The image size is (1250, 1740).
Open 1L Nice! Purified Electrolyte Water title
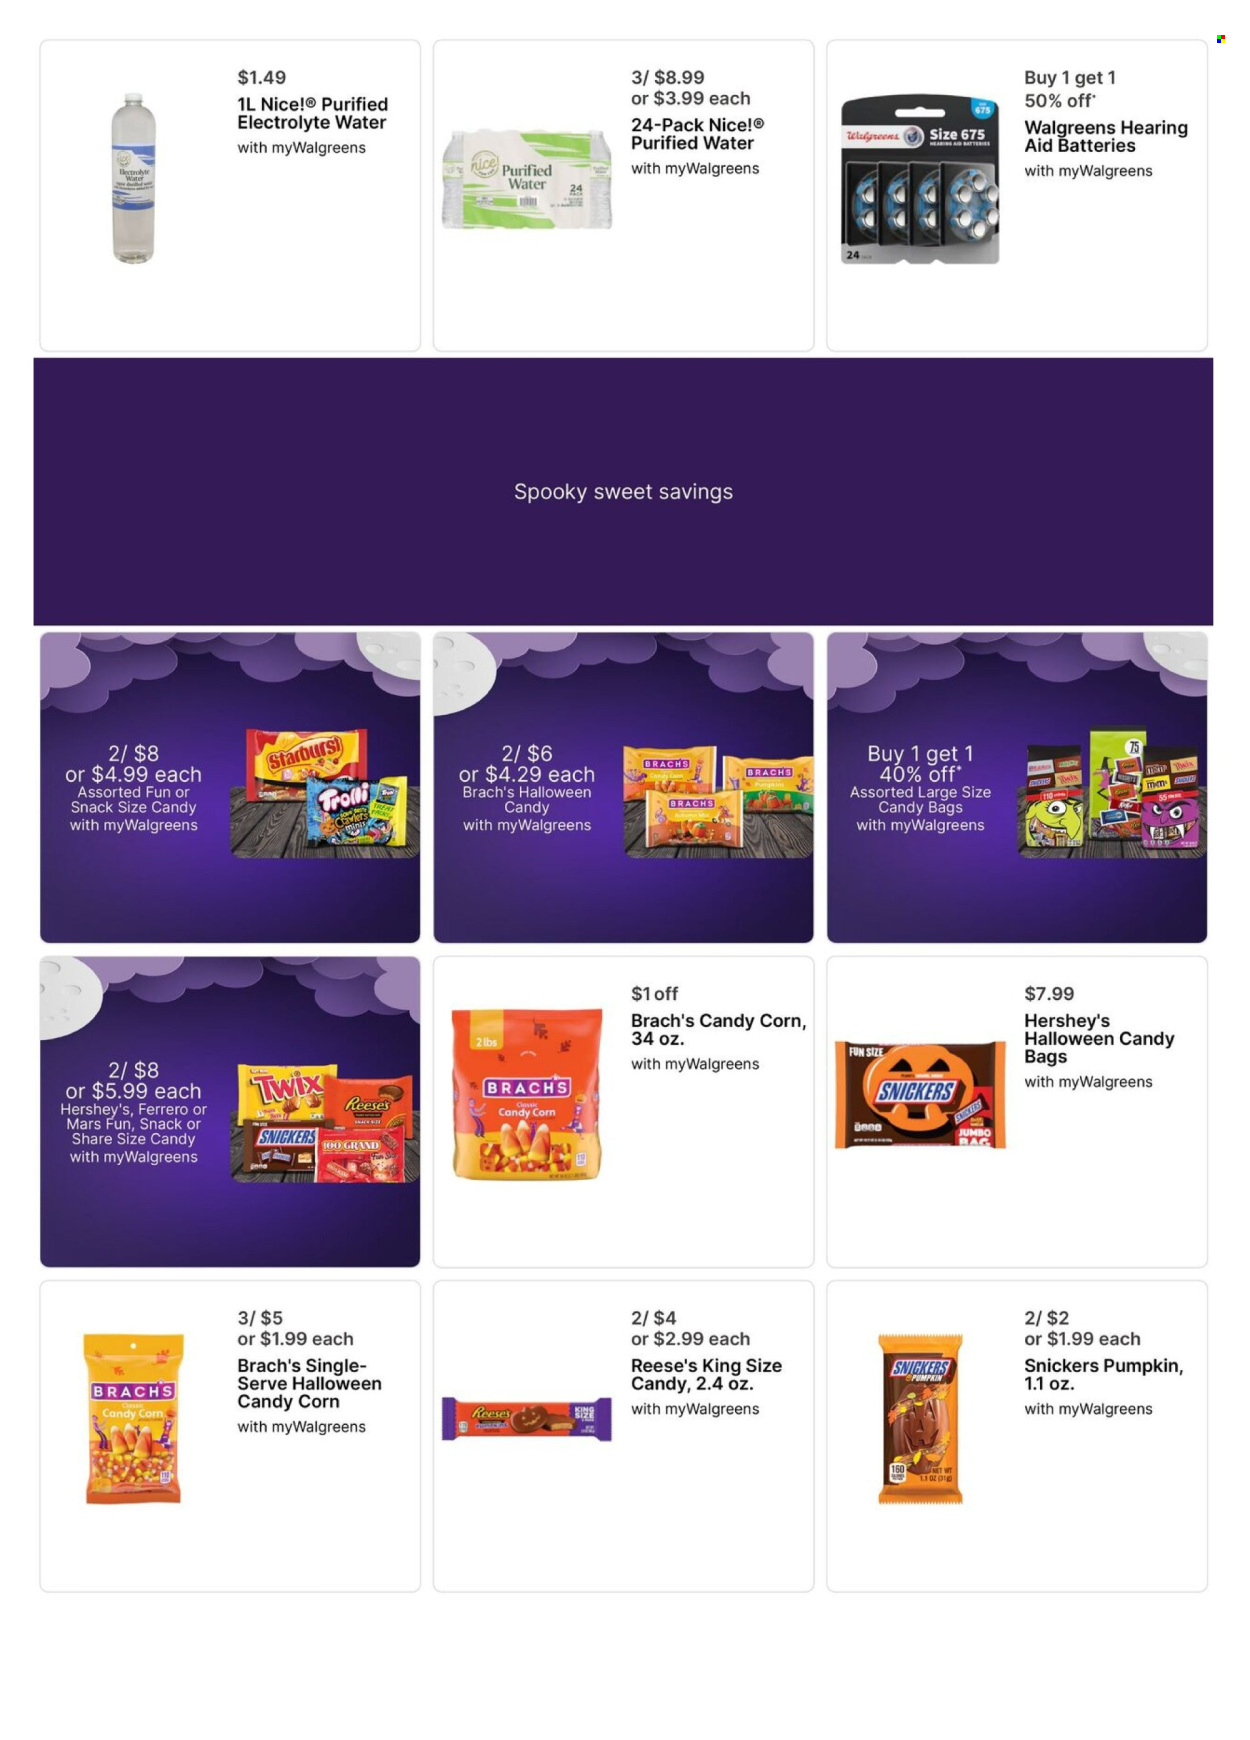[312, 113]
